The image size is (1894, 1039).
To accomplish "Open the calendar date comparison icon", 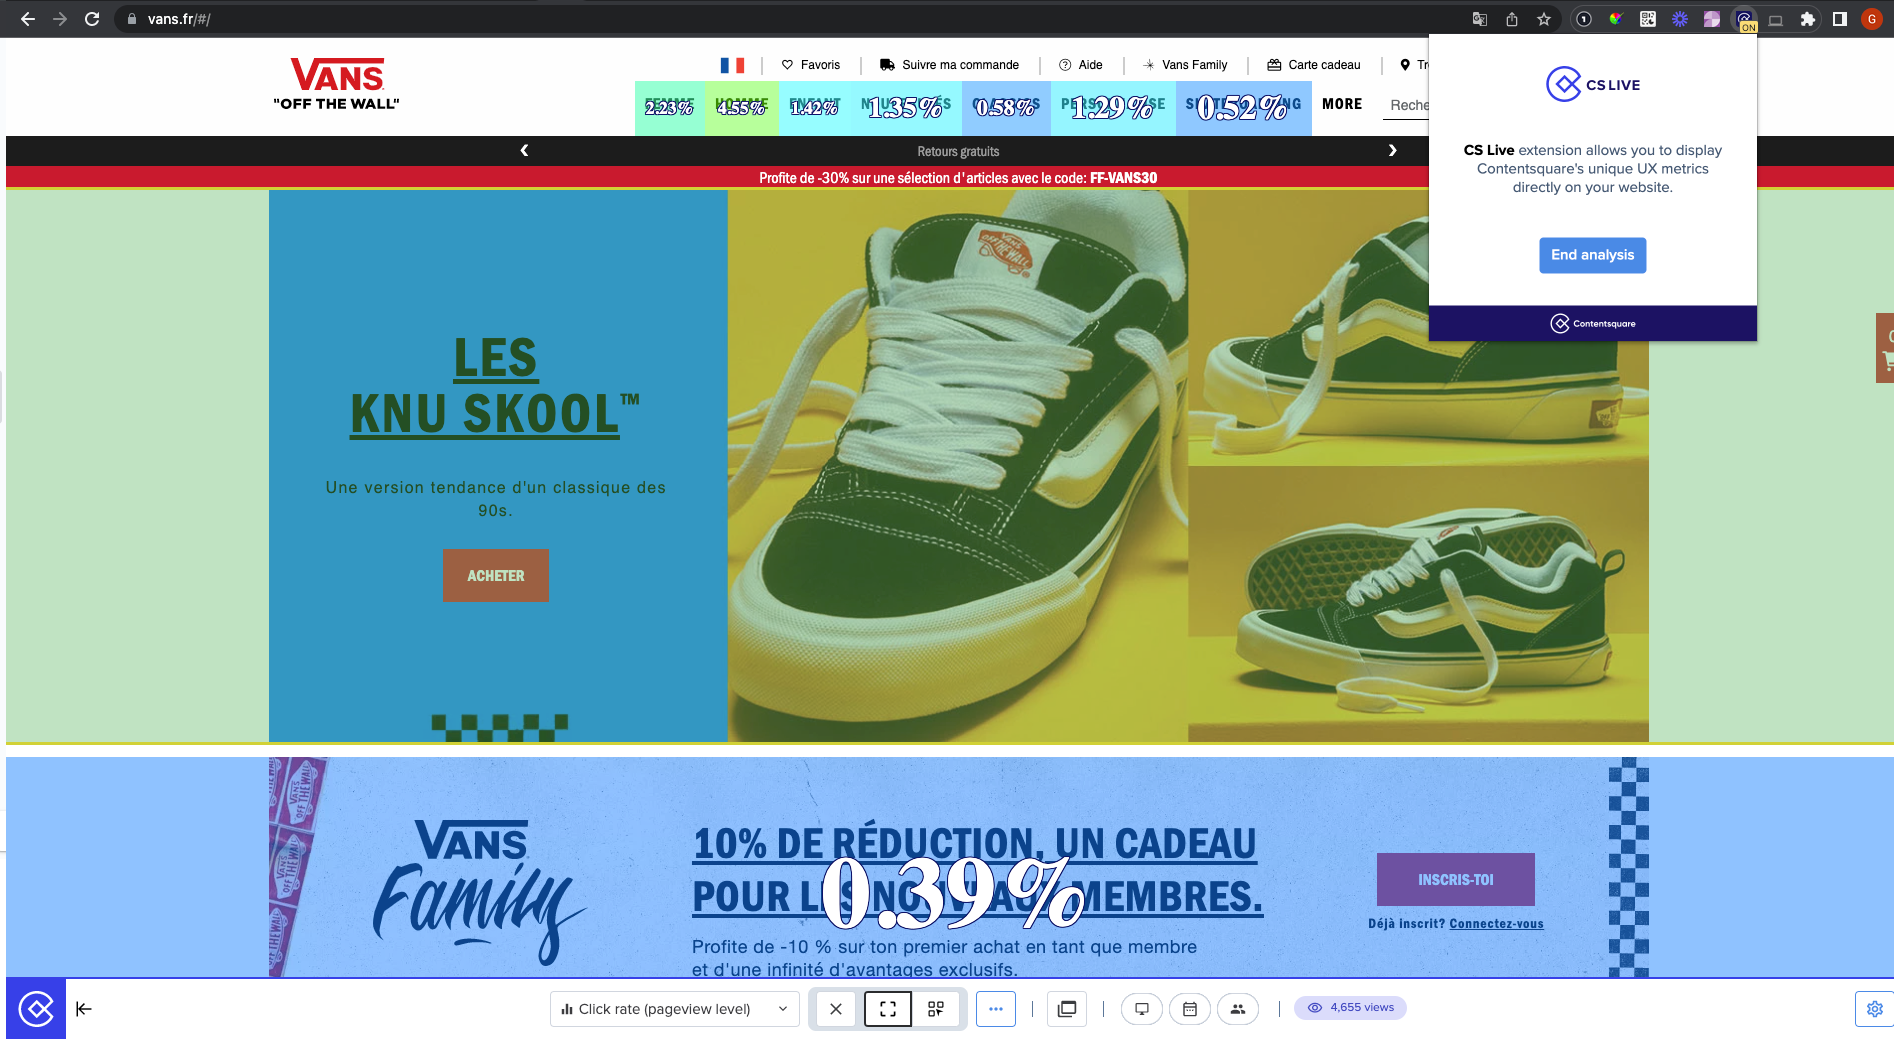I will 1190,1009.
